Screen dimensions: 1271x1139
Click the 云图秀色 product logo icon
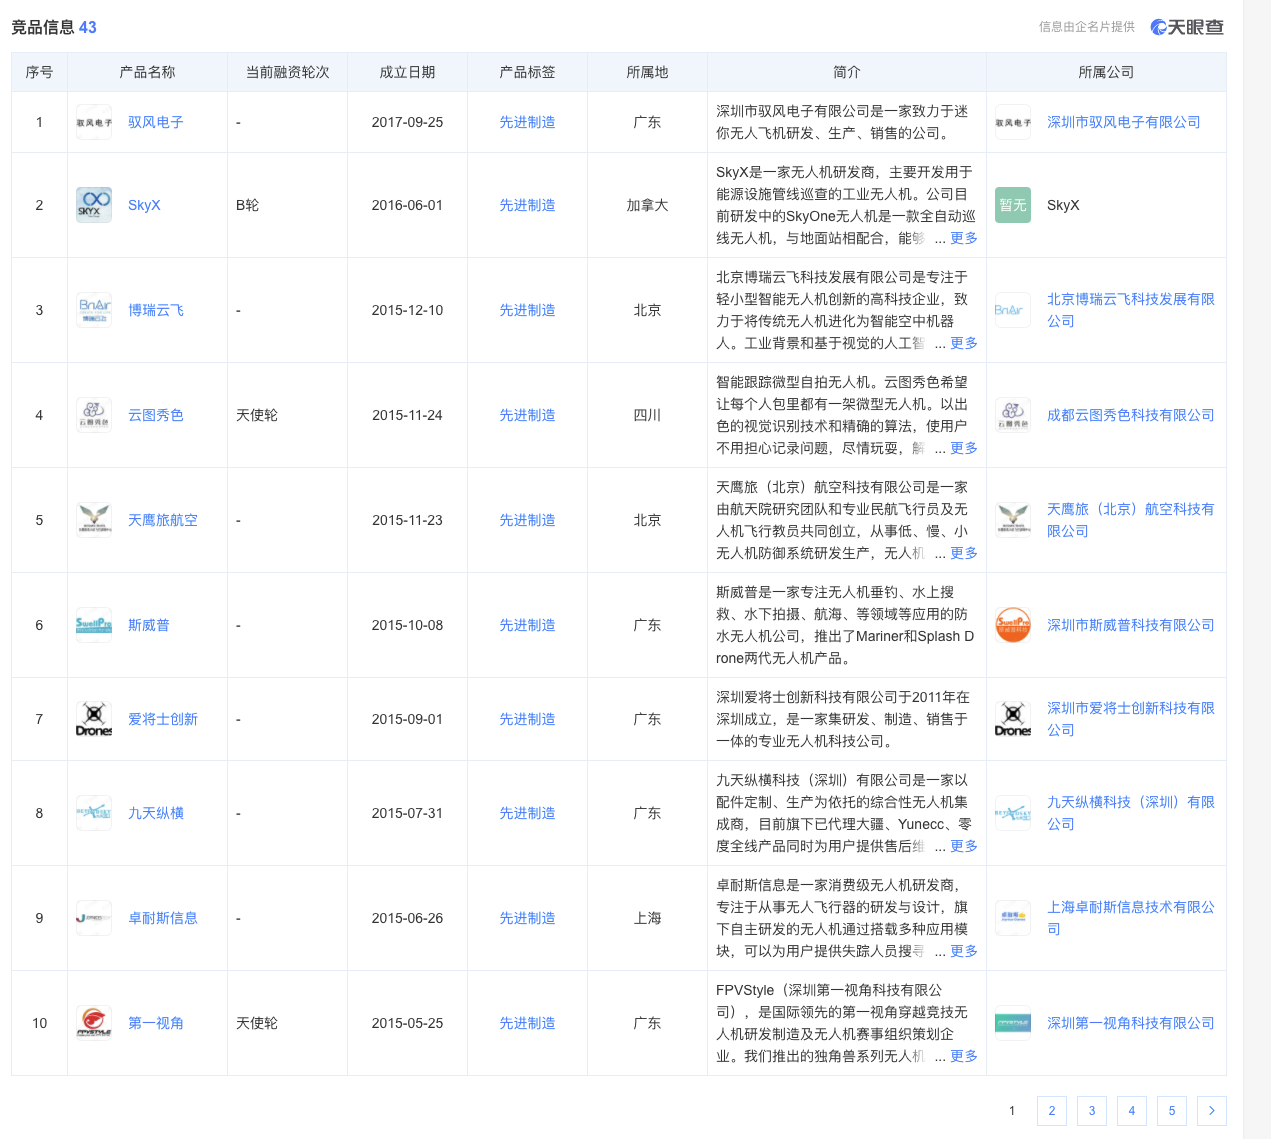click(x=94, y=415)
